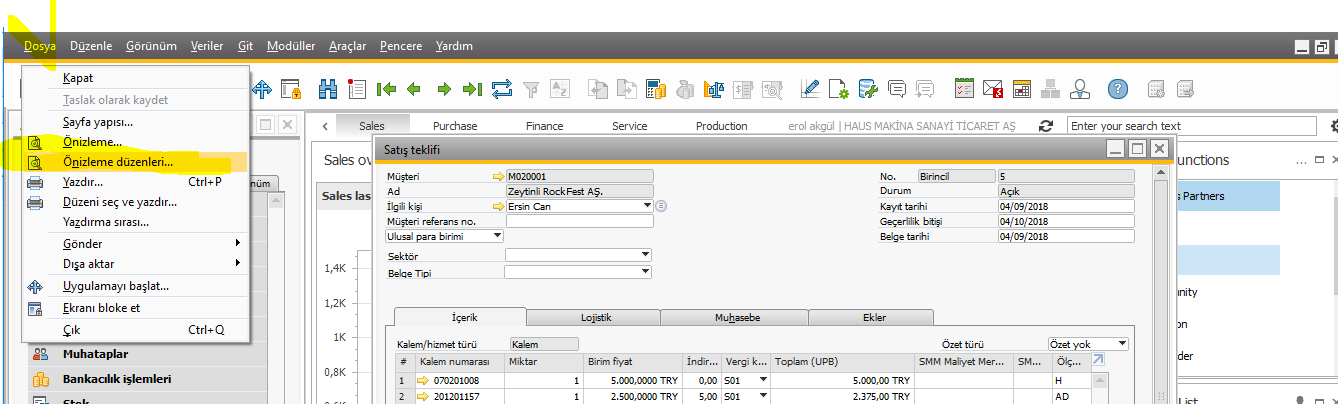Open the İlgili kişi dropdown

coord(646,206)
